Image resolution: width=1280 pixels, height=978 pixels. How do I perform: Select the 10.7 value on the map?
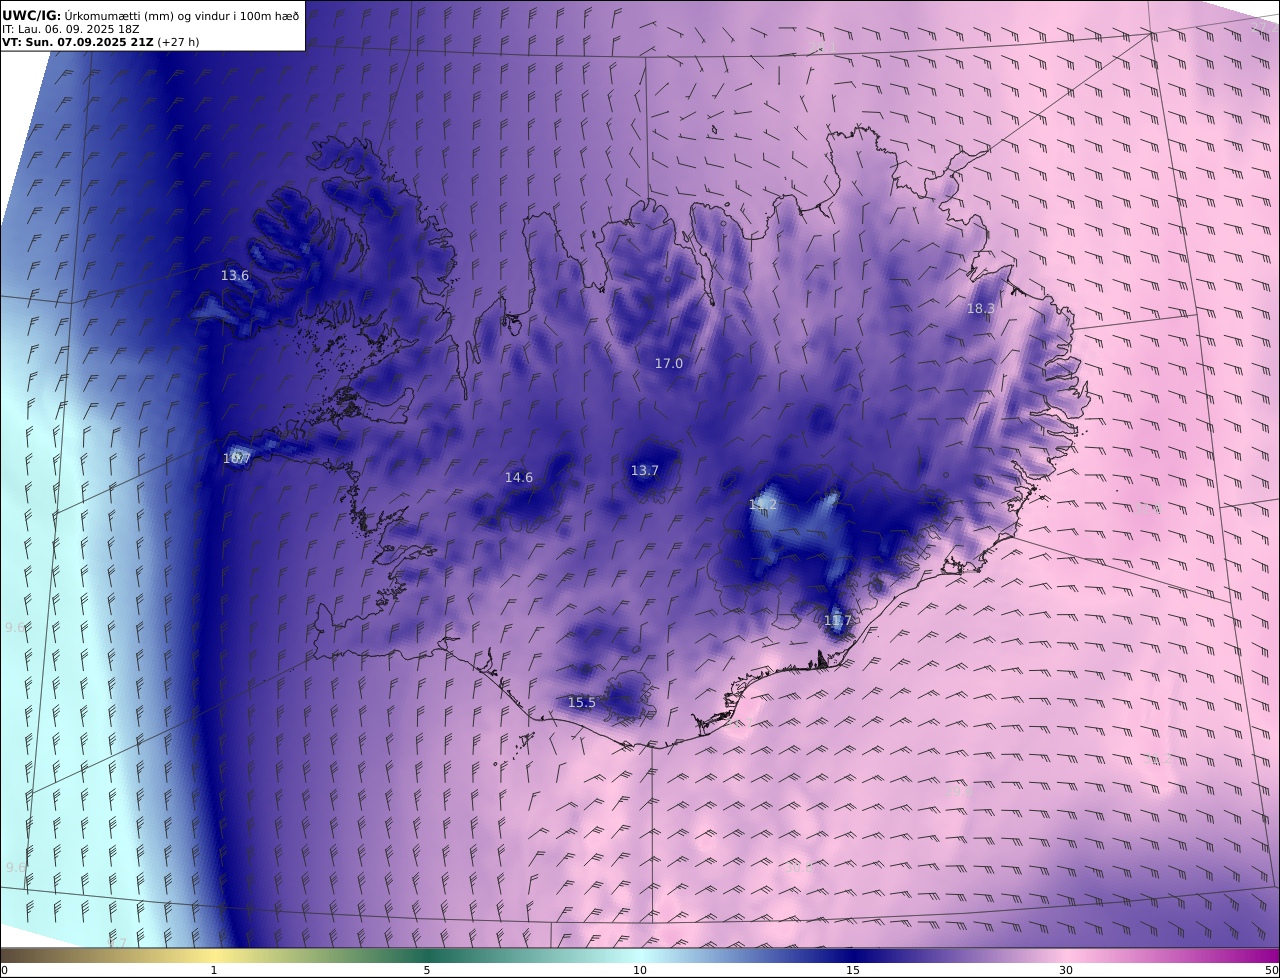click(236, 458)
